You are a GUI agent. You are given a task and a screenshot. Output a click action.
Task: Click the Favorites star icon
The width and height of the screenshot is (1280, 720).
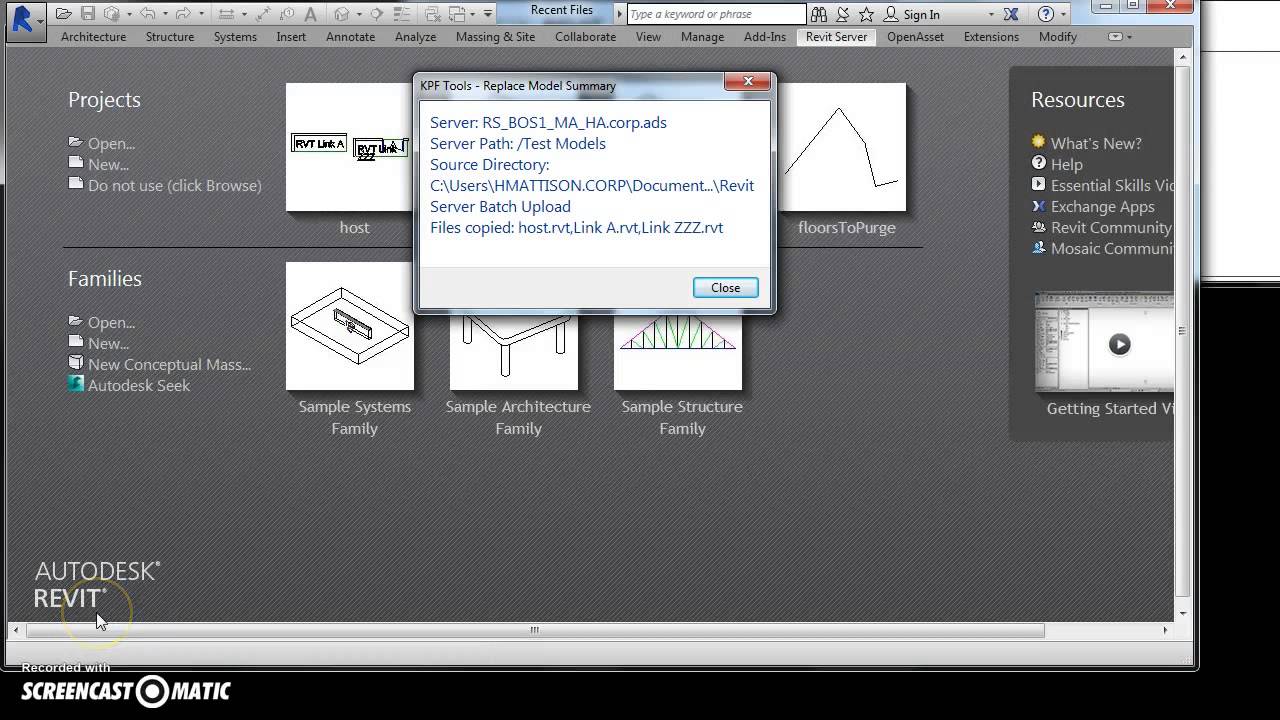point(866,14)
